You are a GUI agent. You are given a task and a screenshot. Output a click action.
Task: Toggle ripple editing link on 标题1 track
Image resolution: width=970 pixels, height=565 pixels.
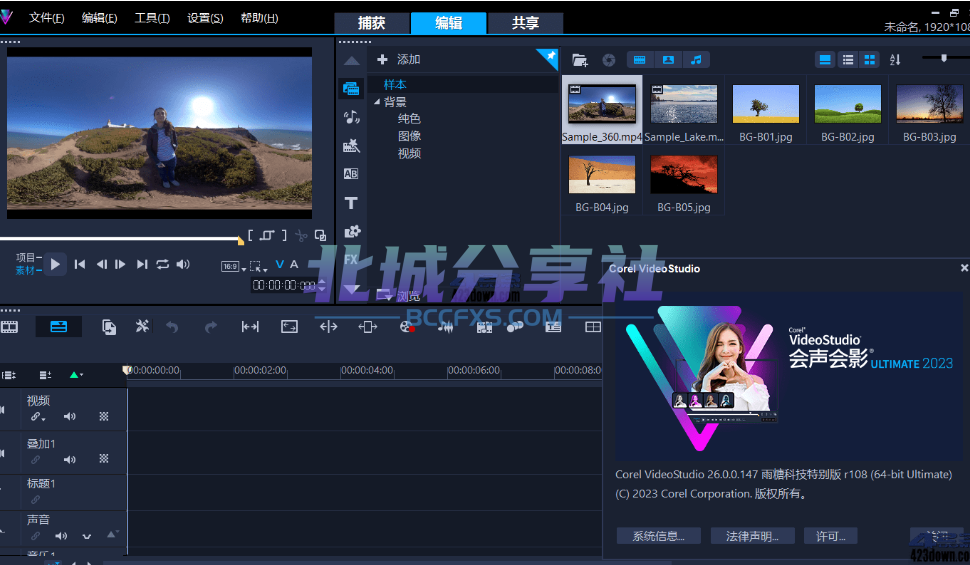(35, 499)
